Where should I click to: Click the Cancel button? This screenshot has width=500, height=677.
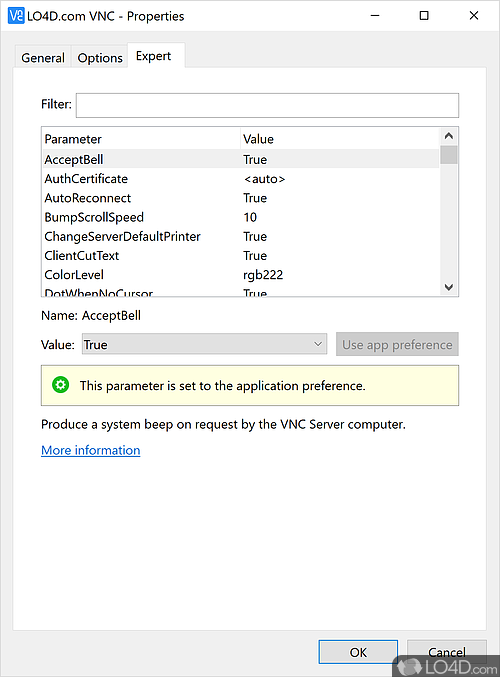pyautogui.click(x=447, y=652)
